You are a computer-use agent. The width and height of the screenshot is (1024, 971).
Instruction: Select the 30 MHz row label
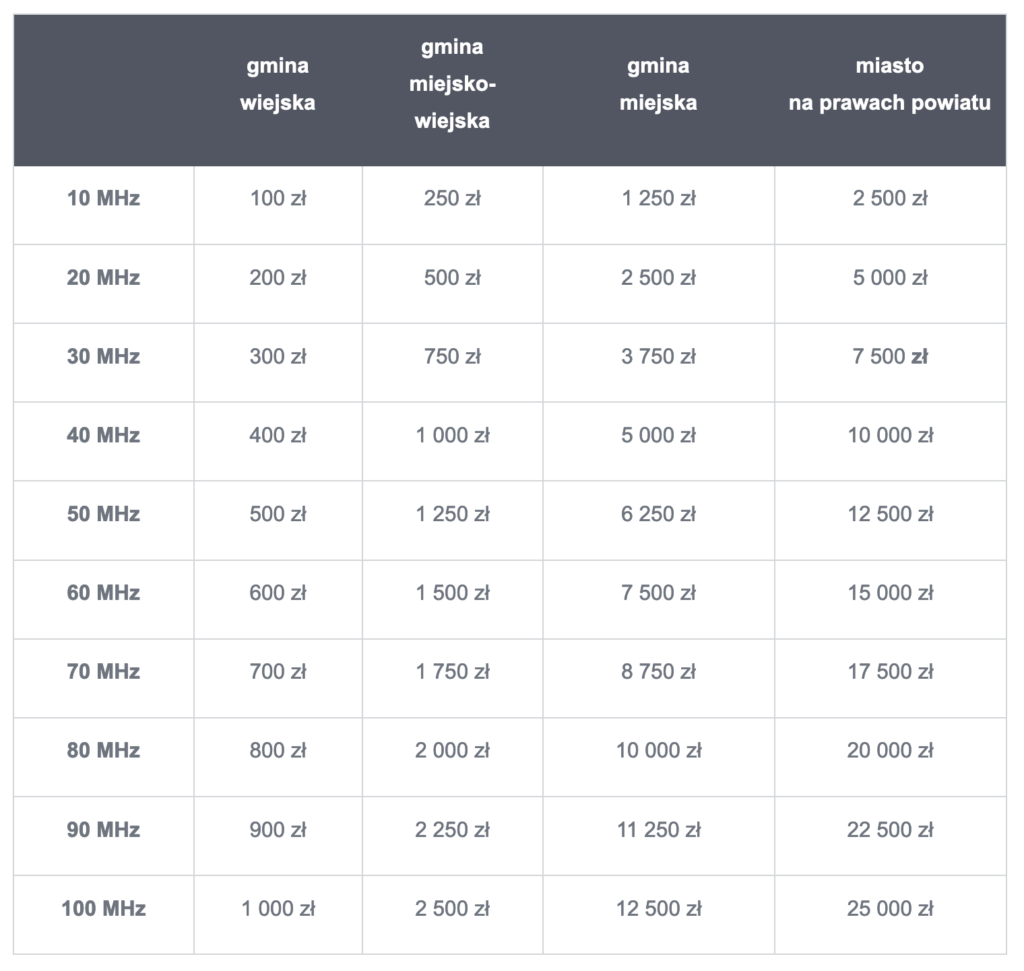point(103,356)
